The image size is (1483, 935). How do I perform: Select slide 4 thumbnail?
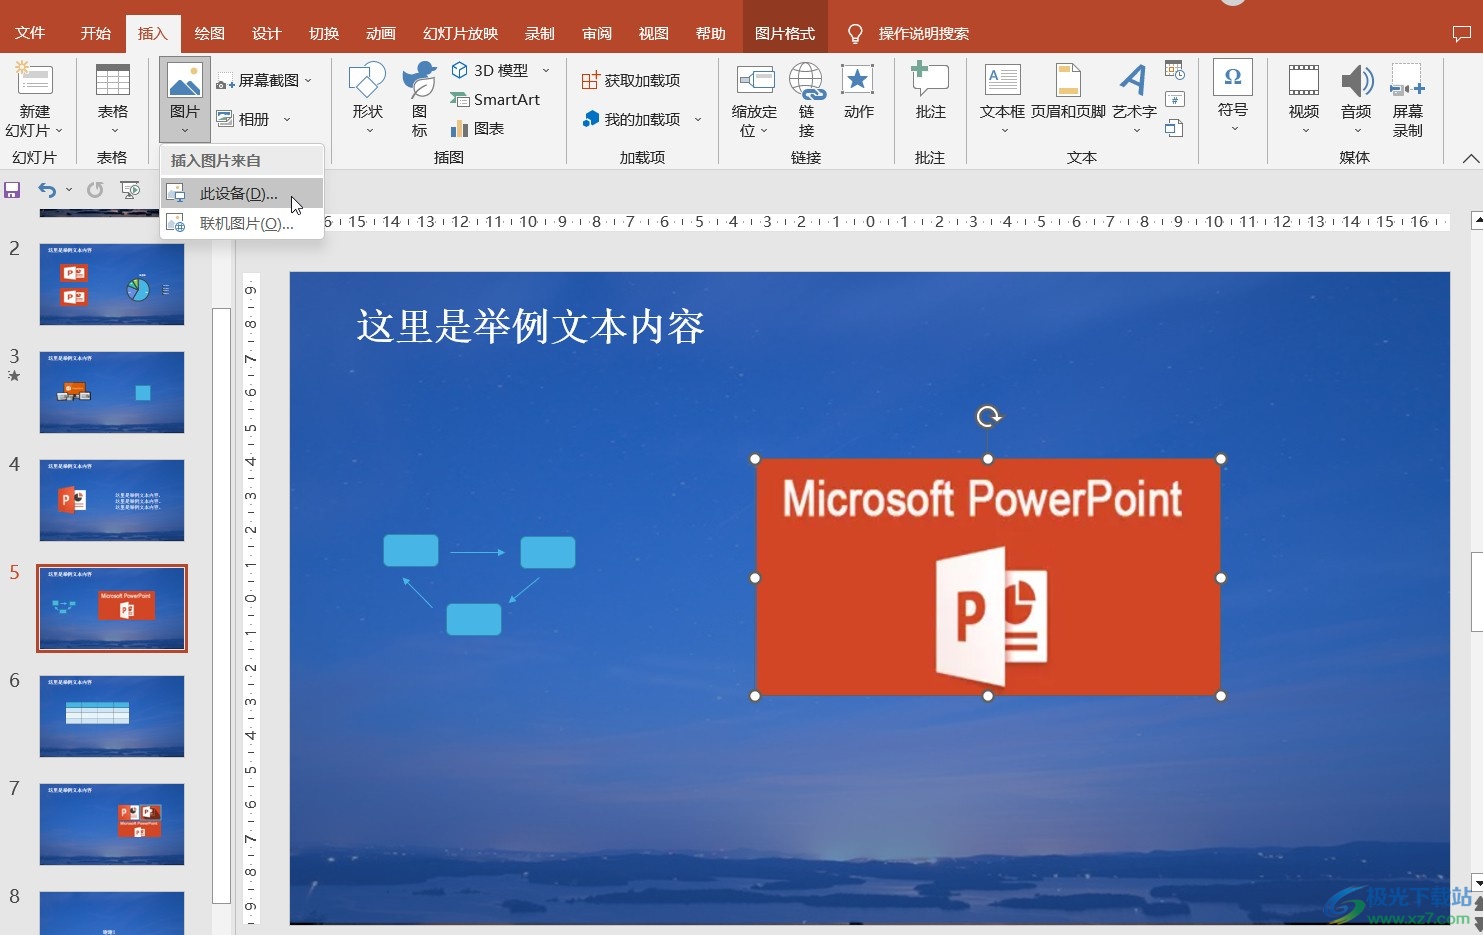coord(112,500)
